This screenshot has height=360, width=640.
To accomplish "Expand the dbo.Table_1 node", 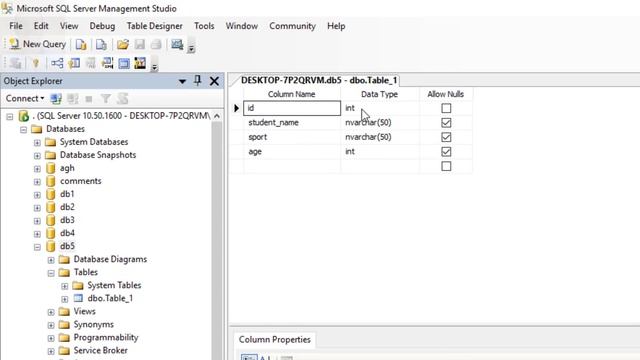I will click(x=64, y=299).
